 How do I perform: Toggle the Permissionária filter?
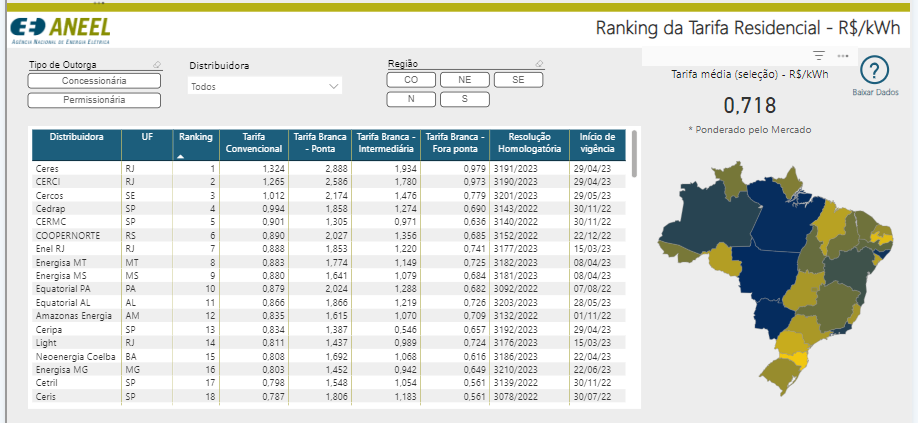coord(94,100)
